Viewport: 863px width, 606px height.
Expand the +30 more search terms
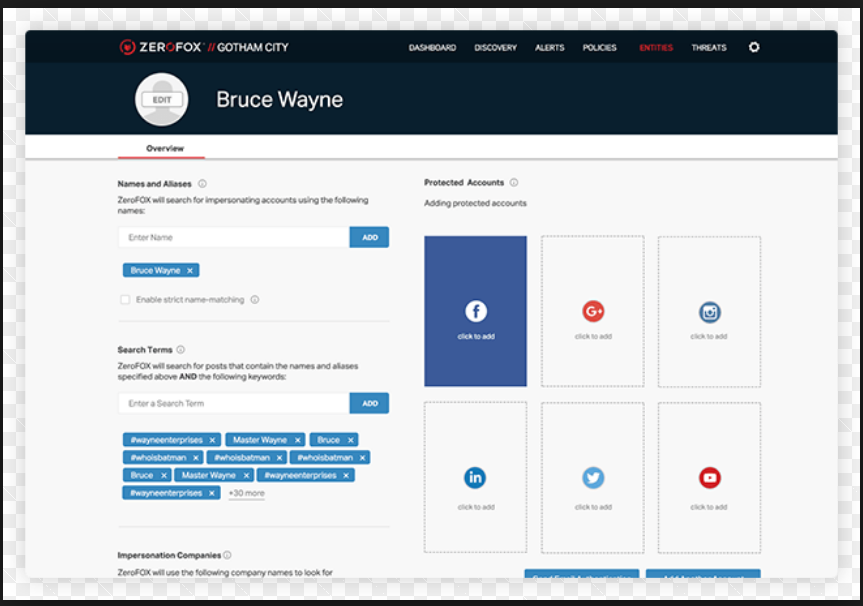[x=246, y=493]
